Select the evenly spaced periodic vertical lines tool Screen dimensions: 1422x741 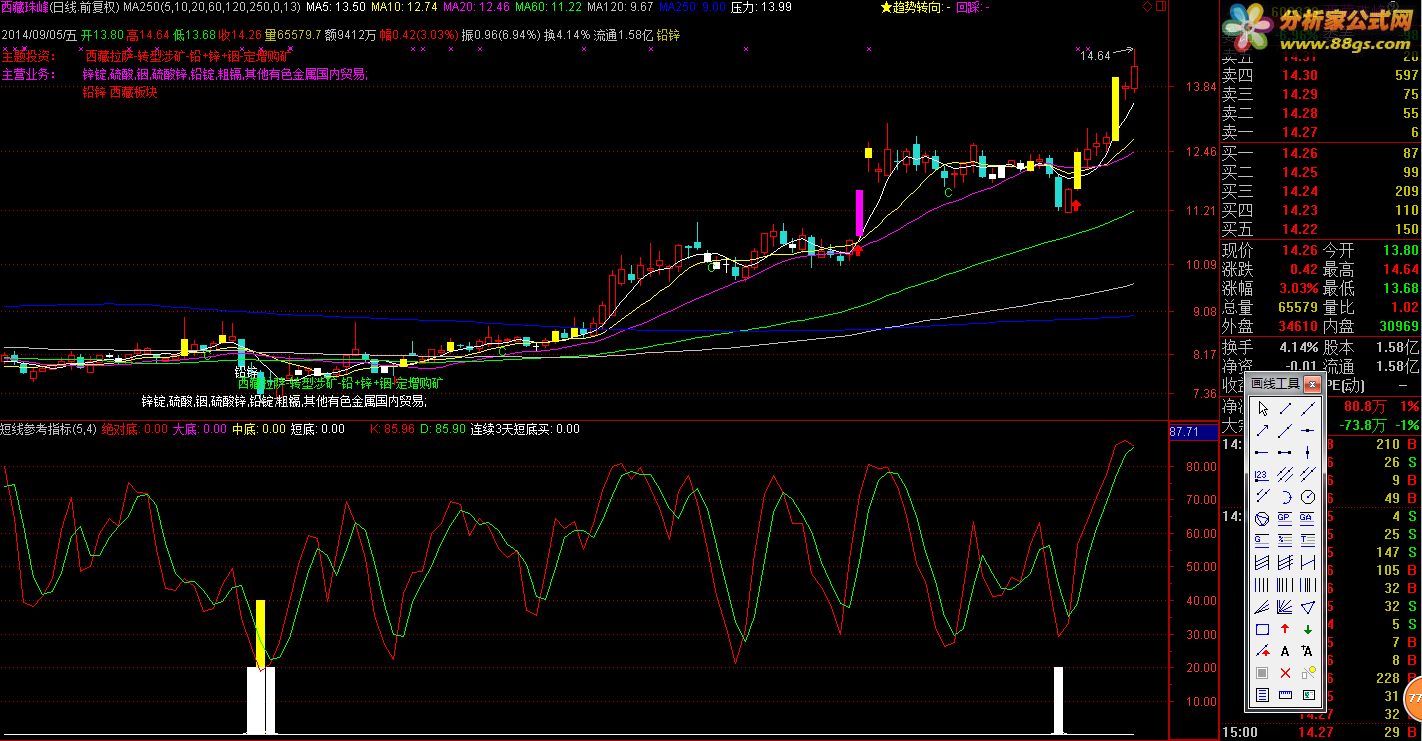click(1262, 584)
